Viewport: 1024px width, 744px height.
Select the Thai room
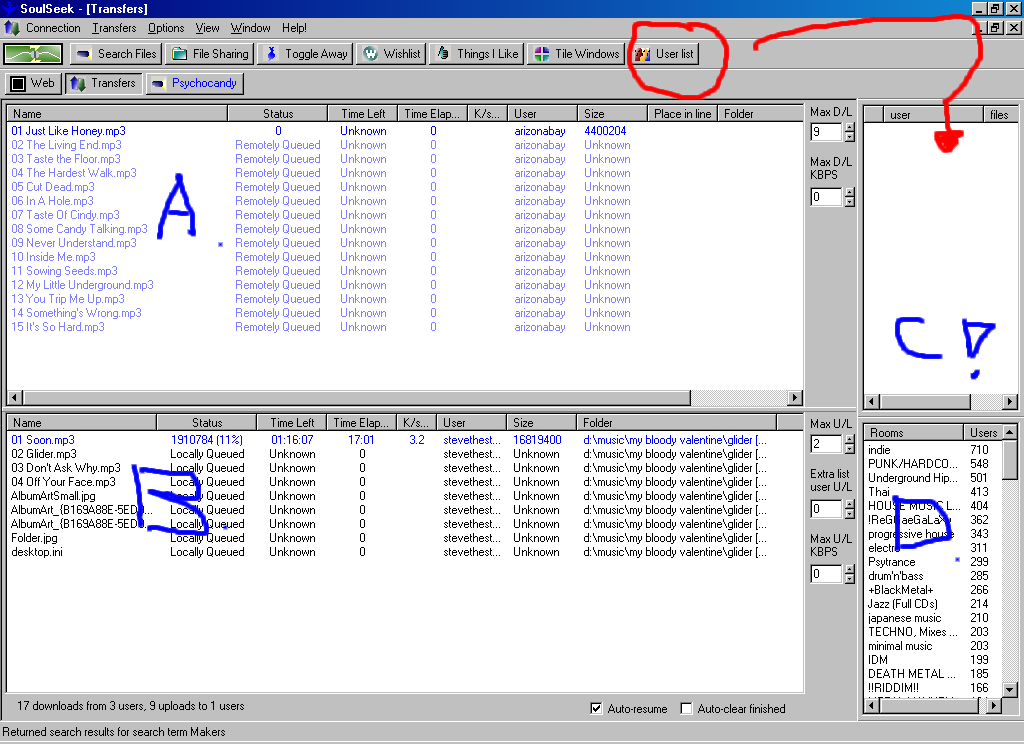[879, 492]
